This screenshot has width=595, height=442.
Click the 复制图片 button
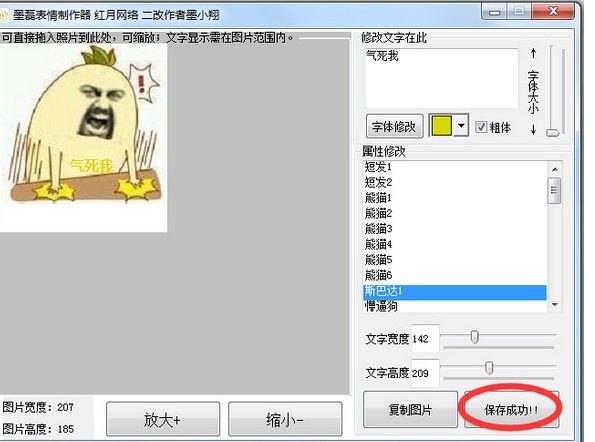coord(410,409)
